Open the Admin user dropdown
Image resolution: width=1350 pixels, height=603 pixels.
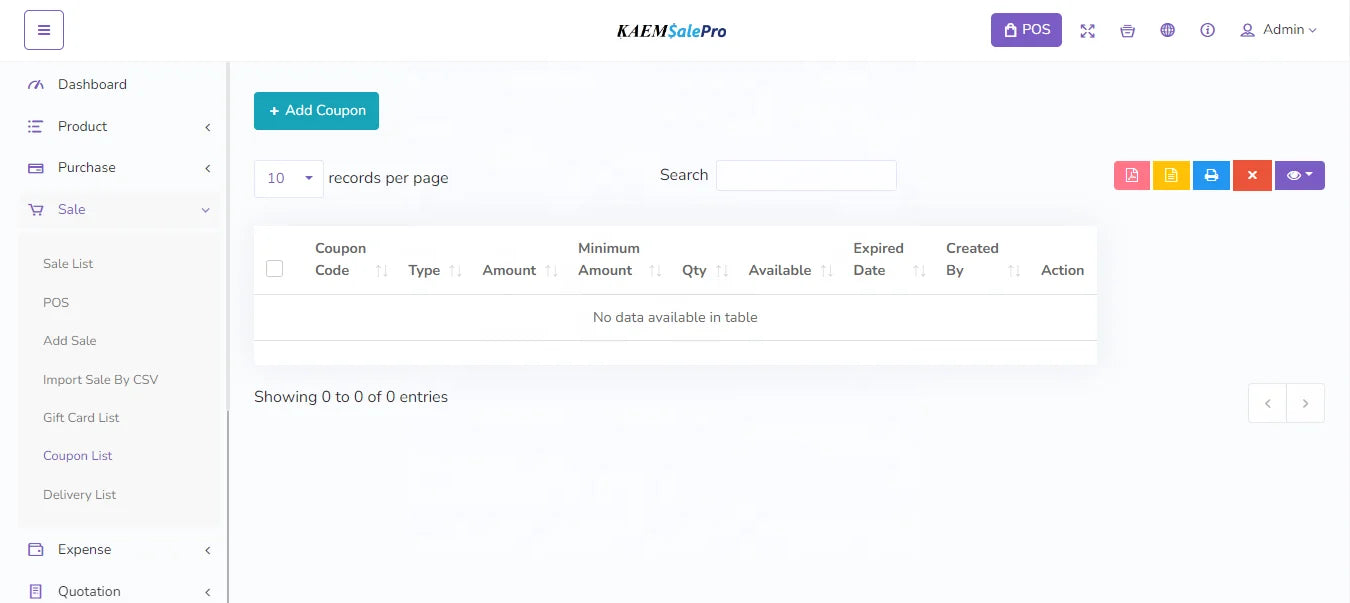1279,30
